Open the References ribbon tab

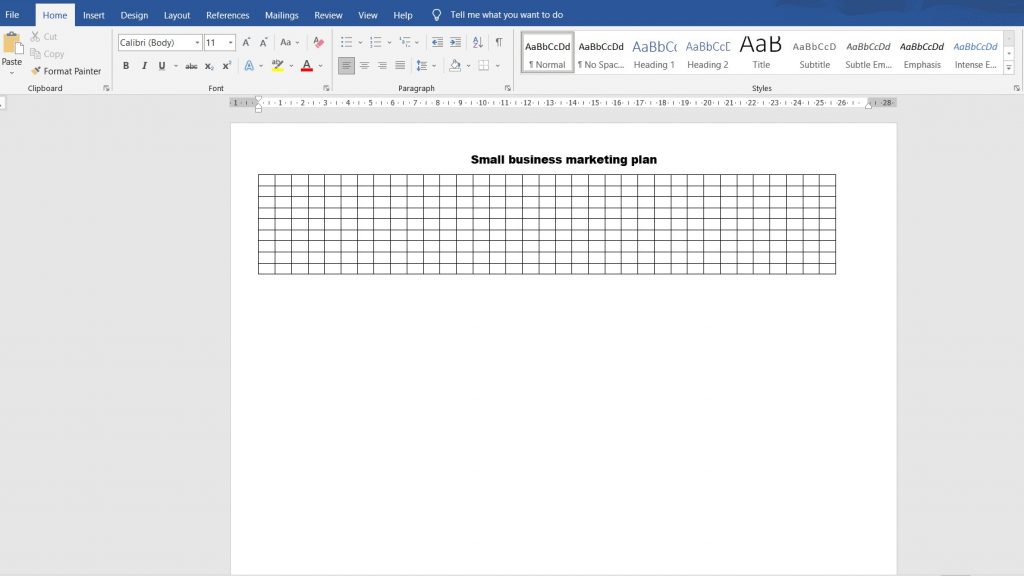(x=227, y=15)
